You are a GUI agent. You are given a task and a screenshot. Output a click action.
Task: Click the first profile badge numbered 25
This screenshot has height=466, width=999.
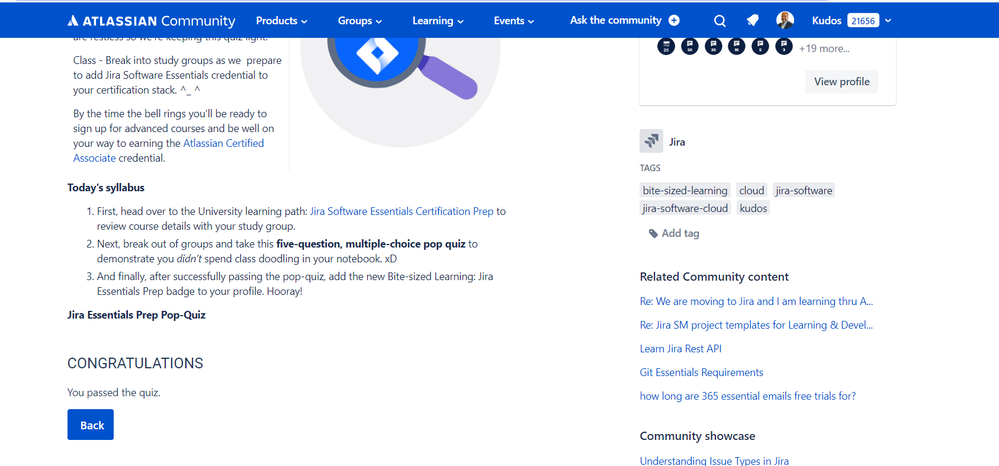(666, 46)
